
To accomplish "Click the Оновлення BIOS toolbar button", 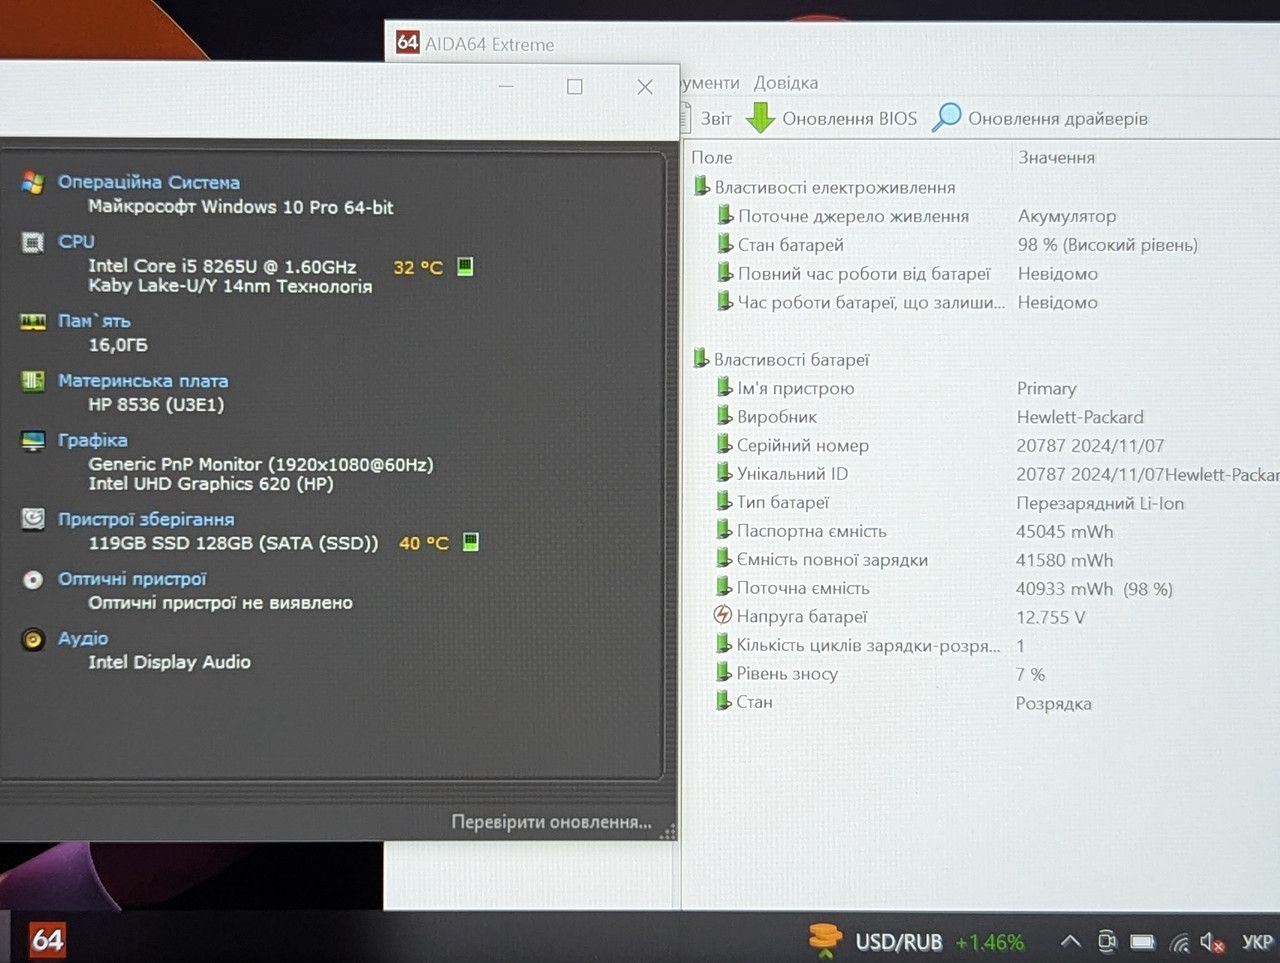I will (x=832, y=118).
